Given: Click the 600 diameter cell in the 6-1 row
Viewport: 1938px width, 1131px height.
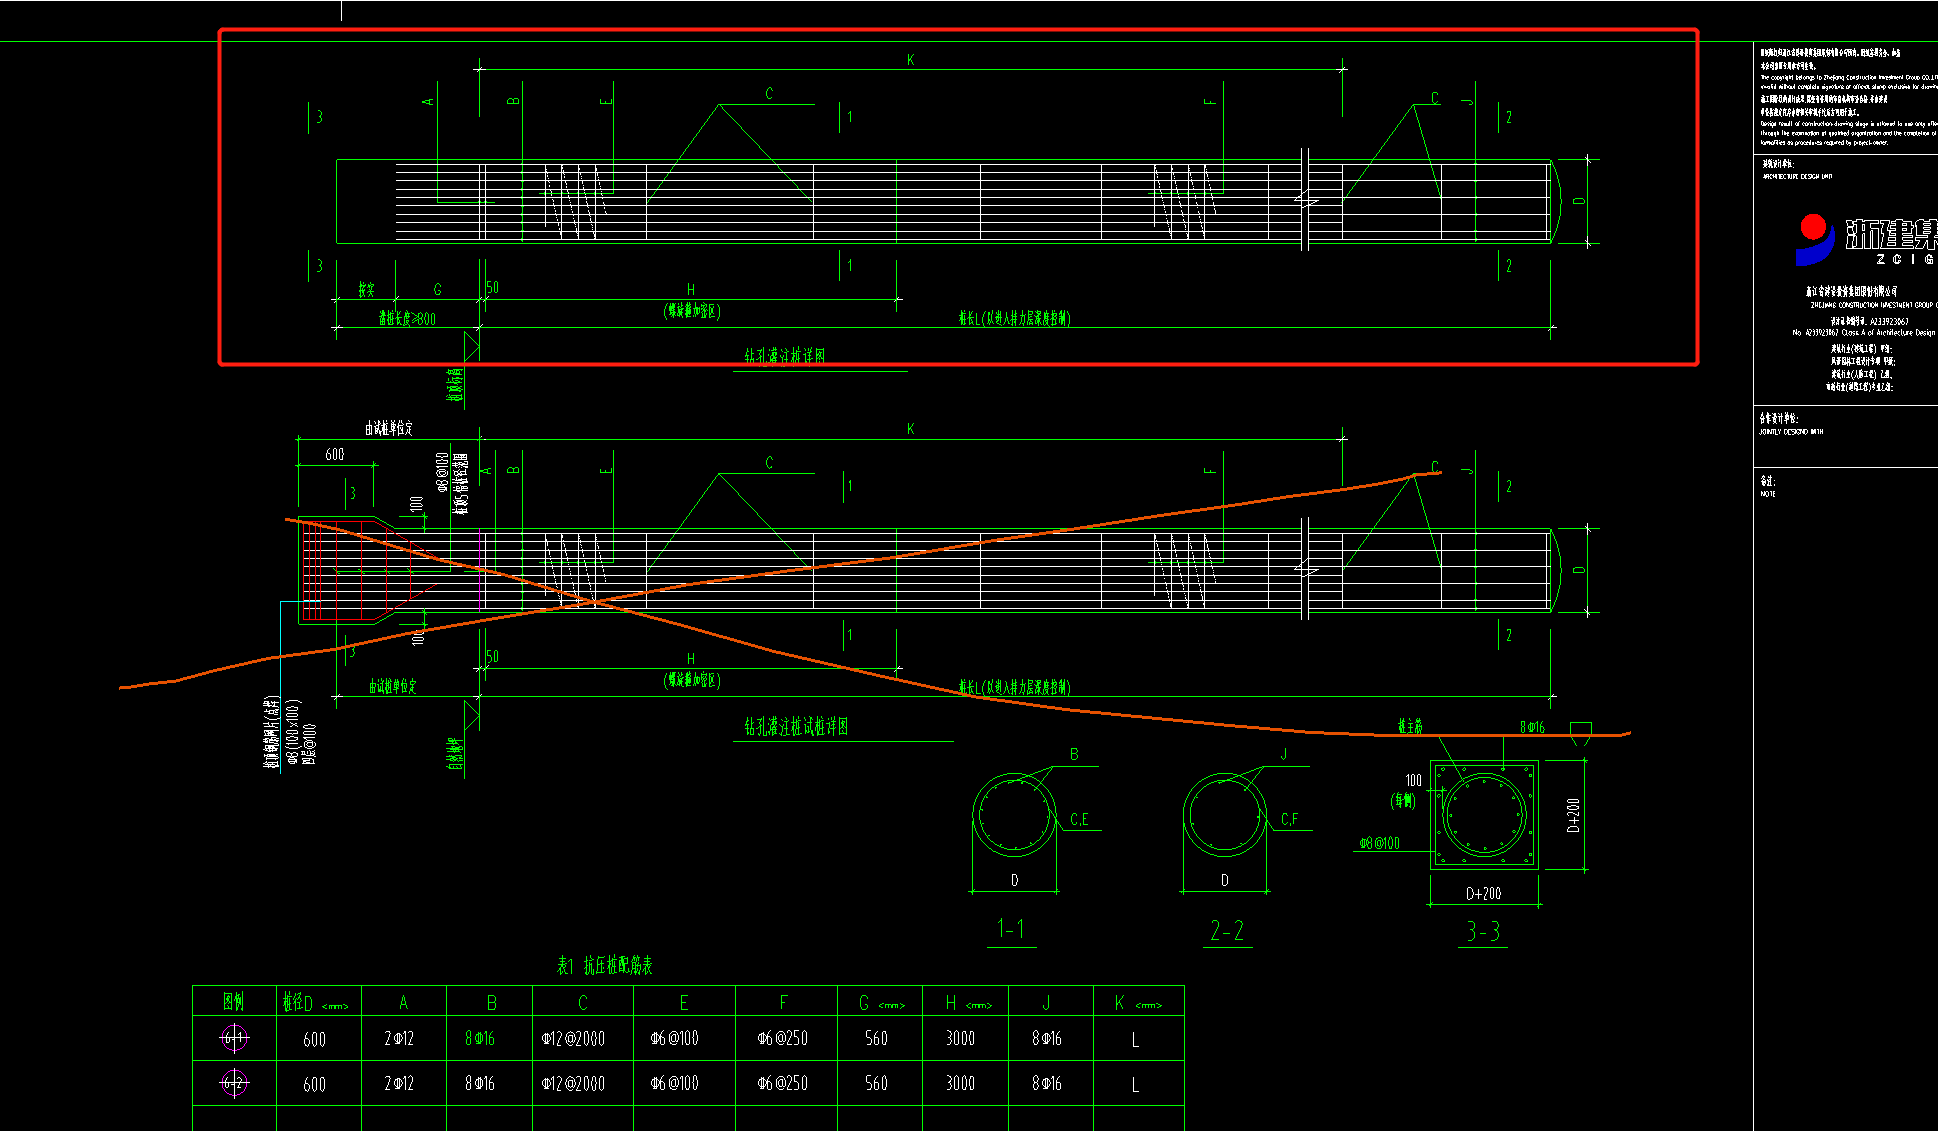Looking at the screenshot, I should (314, 1040).
